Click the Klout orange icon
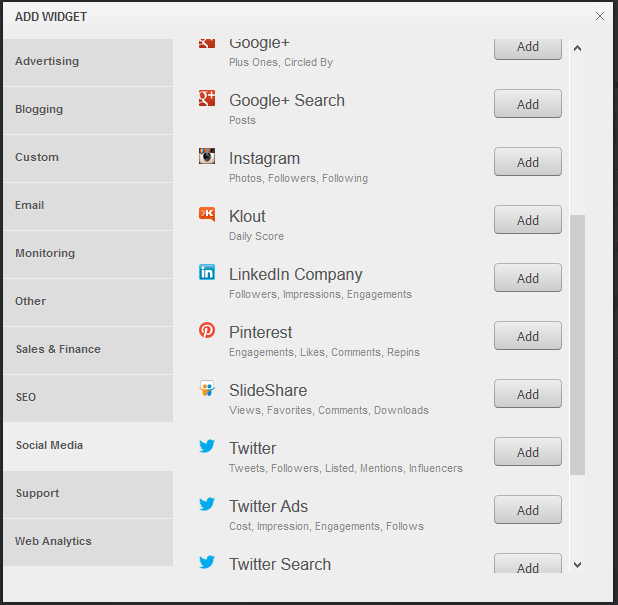Image resolution: width=618 pixels, height=605 pixels. [x=207, y=214]
